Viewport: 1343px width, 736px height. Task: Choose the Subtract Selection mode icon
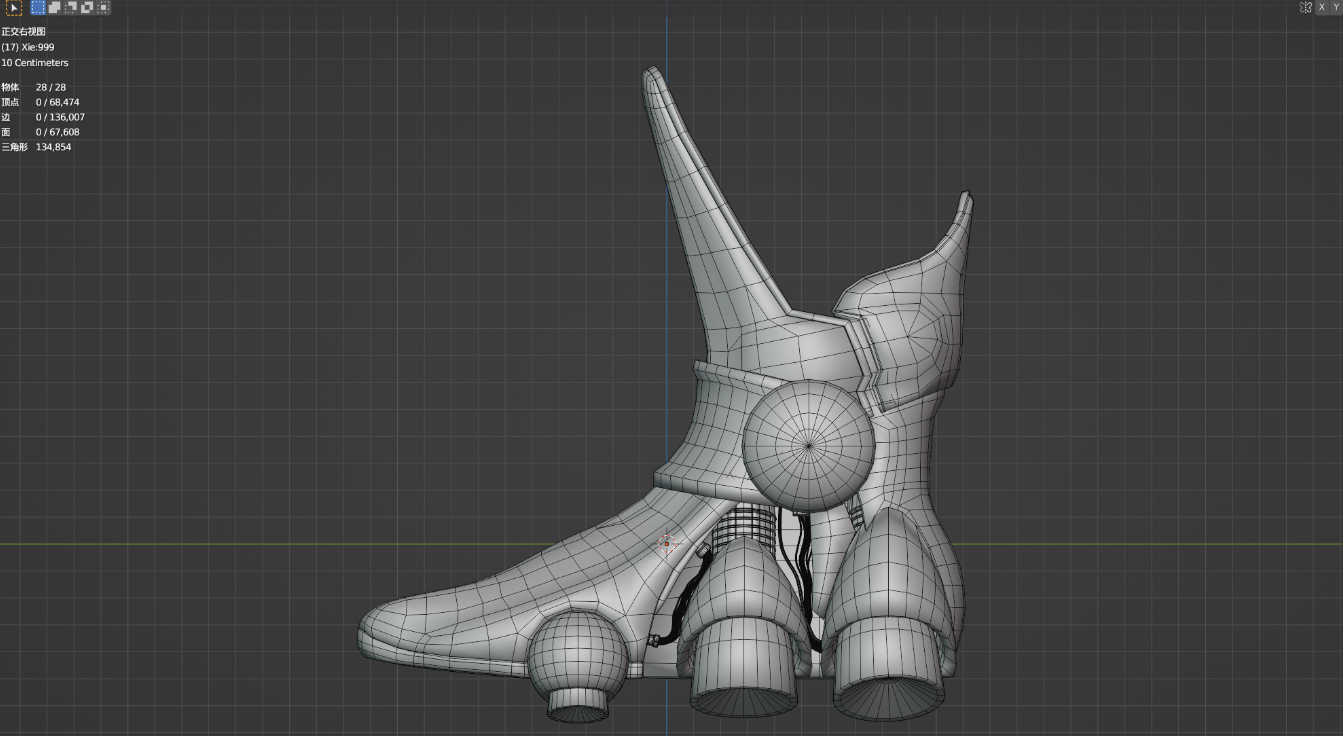pyautogui.click(x=70, y=7)
